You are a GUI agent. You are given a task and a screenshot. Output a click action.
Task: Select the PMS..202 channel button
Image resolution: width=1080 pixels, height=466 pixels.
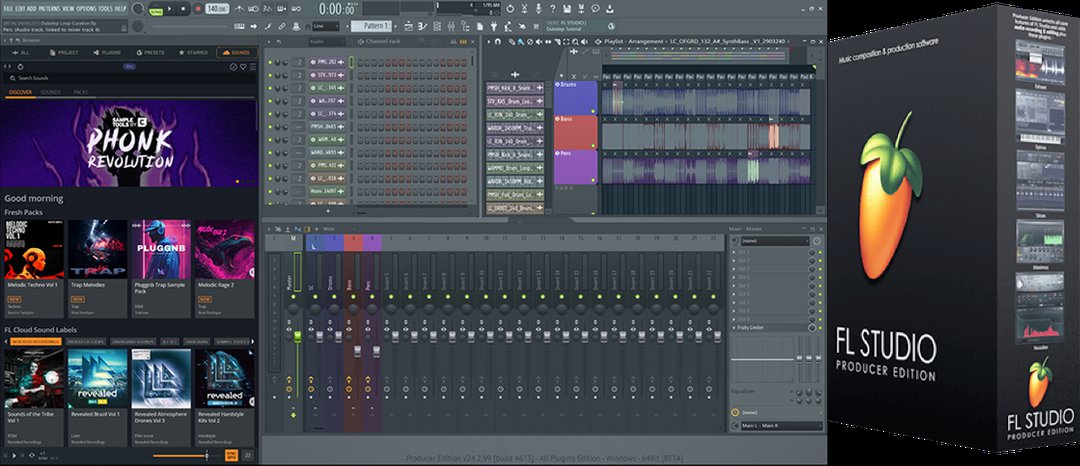tap(327, 62)
